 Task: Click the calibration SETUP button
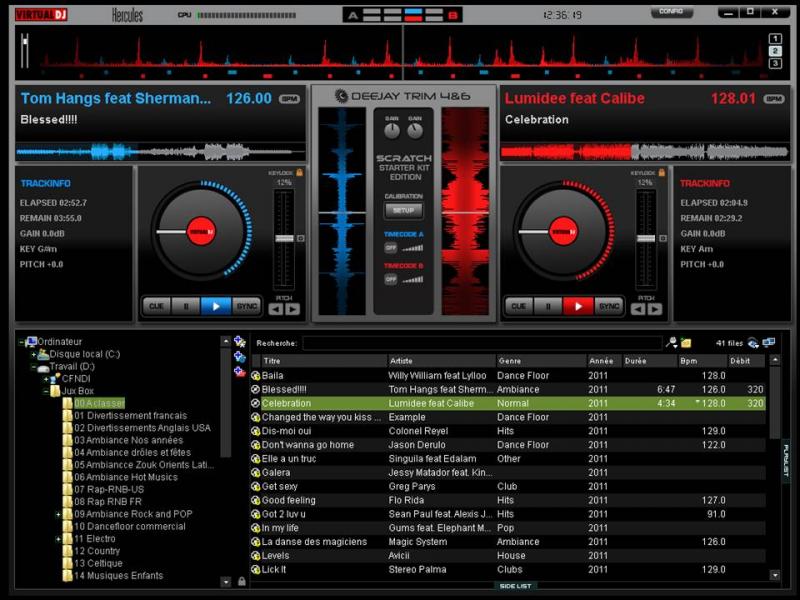click(404, 211)
